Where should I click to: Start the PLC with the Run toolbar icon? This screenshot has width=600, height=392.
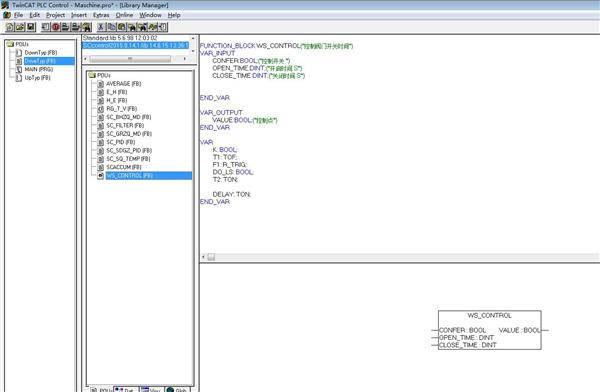(x=46, y=27)
